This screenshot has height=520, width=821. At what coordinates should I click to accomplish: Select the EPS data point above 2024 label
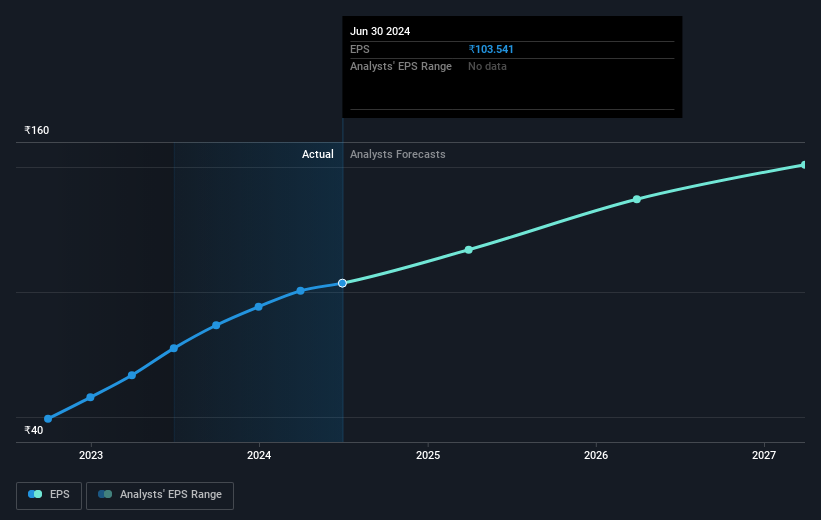pos(259,307)
